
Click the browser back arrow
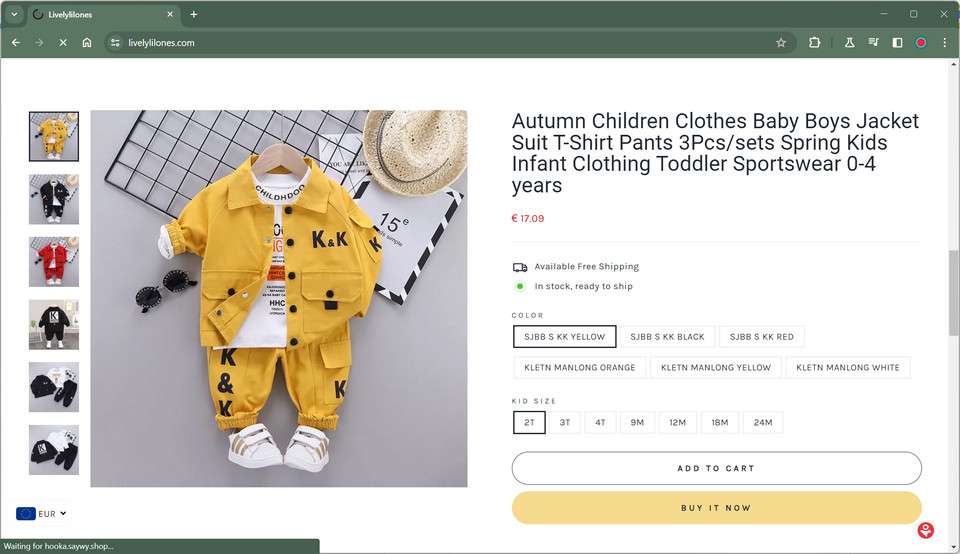click(x=15, y=43)
